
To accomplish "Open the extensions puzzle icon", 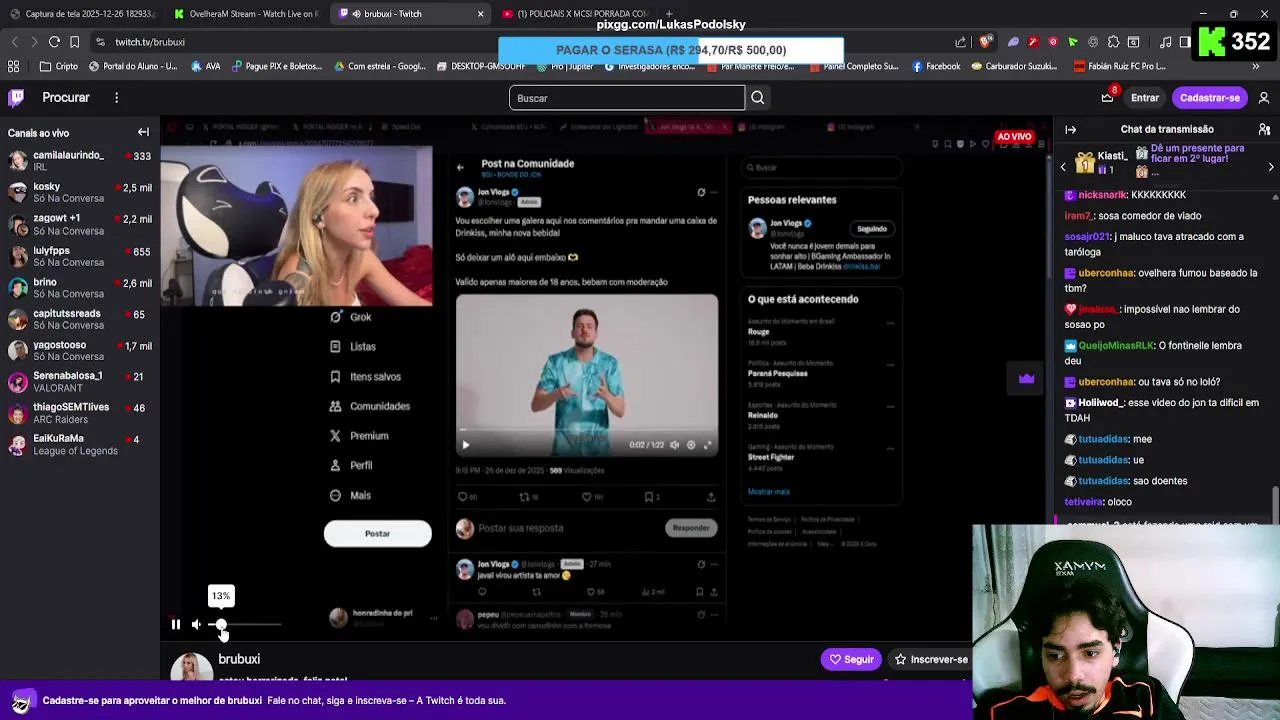I will click(1113, 42).
